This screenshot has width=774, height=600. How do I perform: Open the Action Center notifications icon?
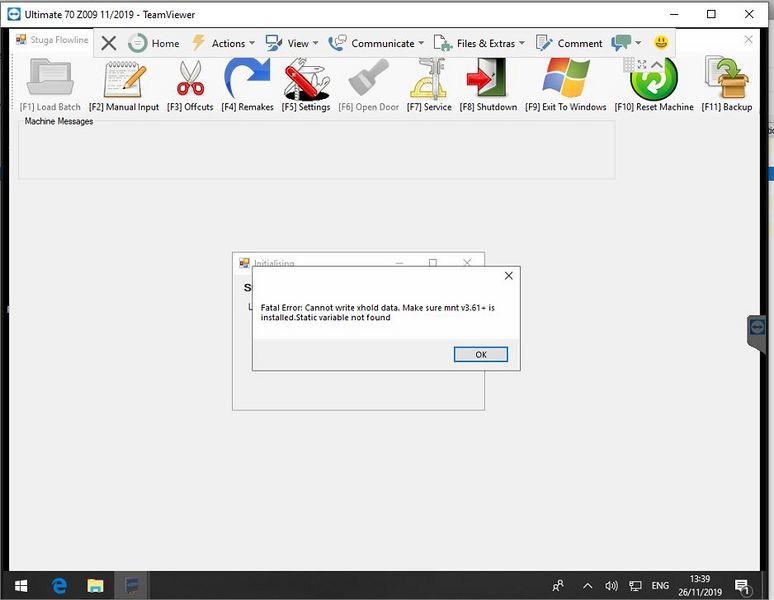pos(742,586)
